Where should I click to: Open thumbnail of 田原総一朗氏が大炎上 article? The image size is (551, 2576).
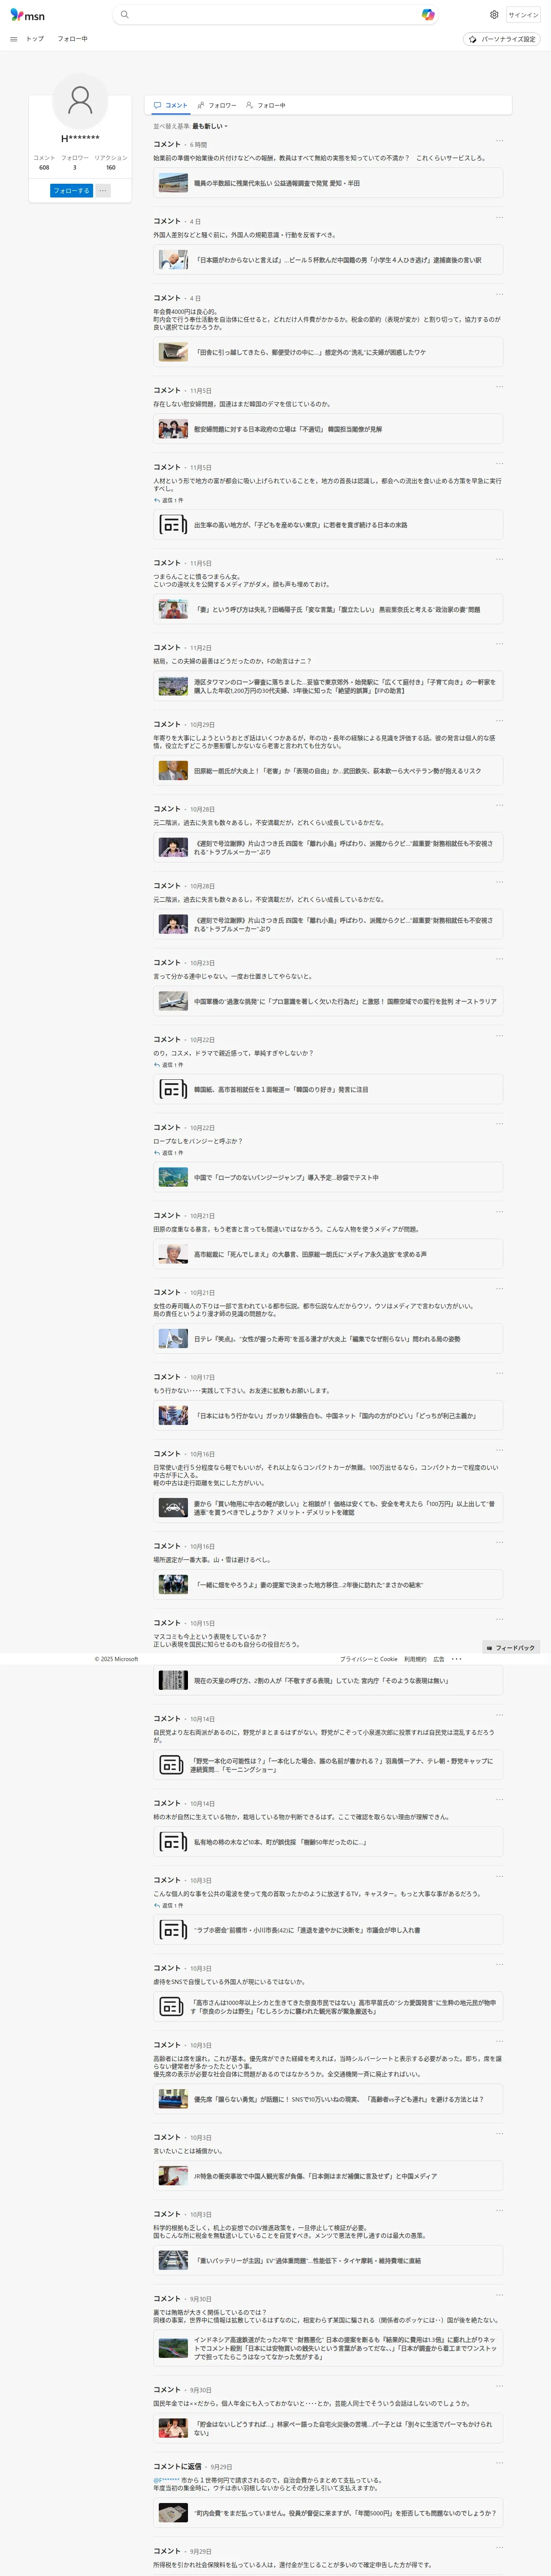pyautogui.click(x=173, y=771)
